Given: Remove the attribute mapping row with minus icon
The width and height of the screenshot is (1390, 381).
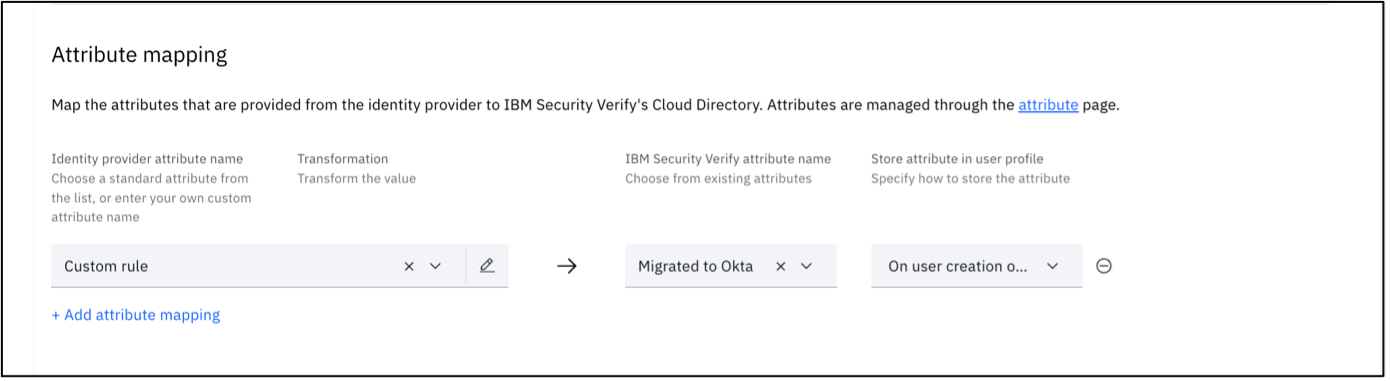Looking at the screenshot, I should click(x=1104, y=266).
